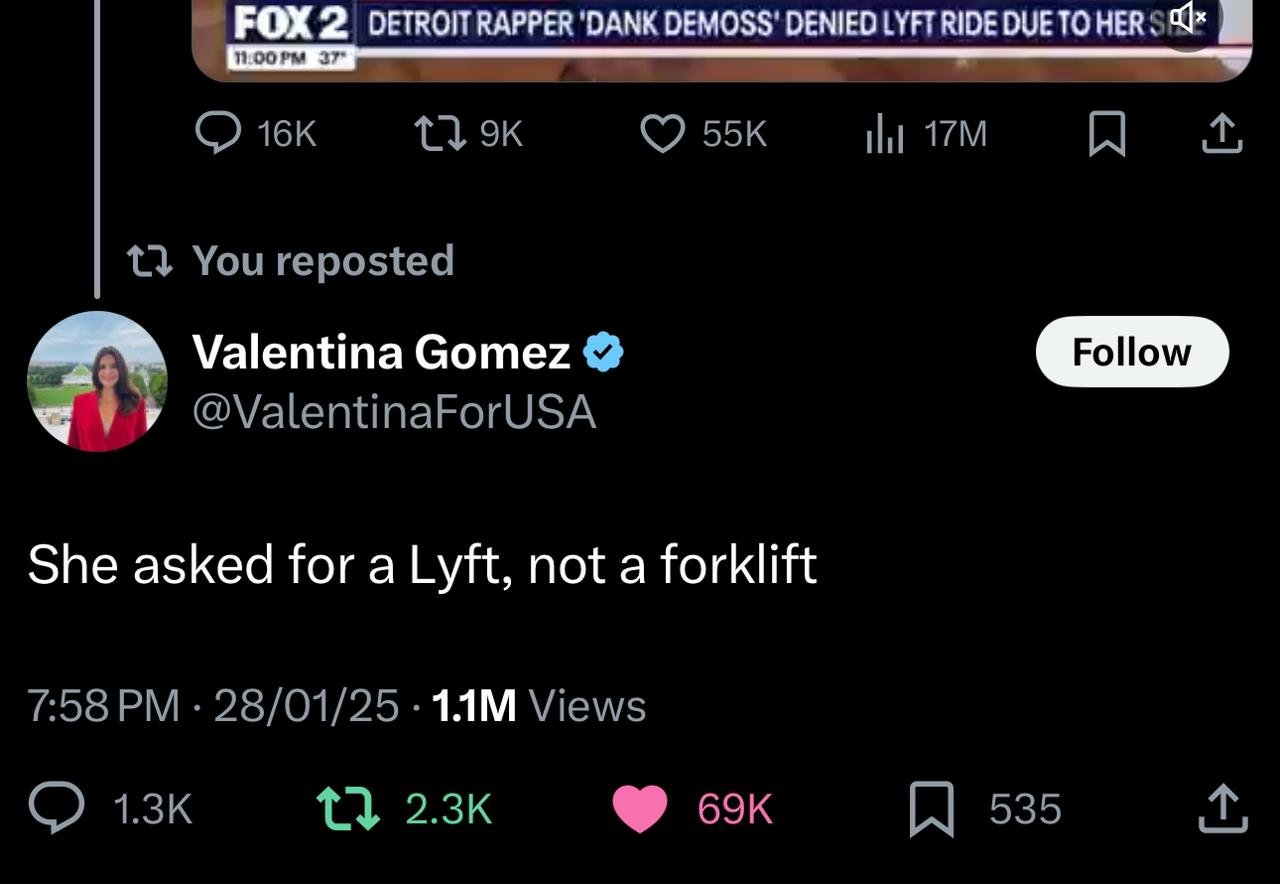Unlike the tweet with 69K likes
The image size is (1280, 884).
(x=639, y=808)
